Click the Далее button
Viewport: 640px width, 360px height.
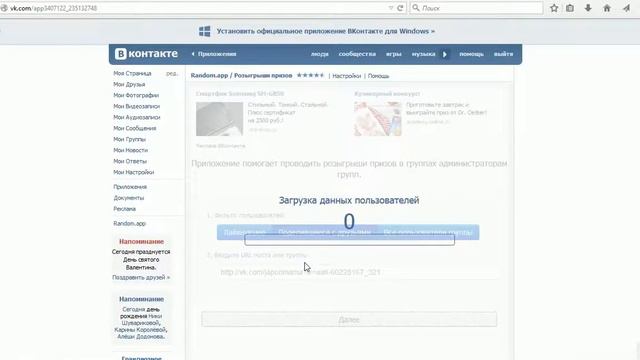349,320
